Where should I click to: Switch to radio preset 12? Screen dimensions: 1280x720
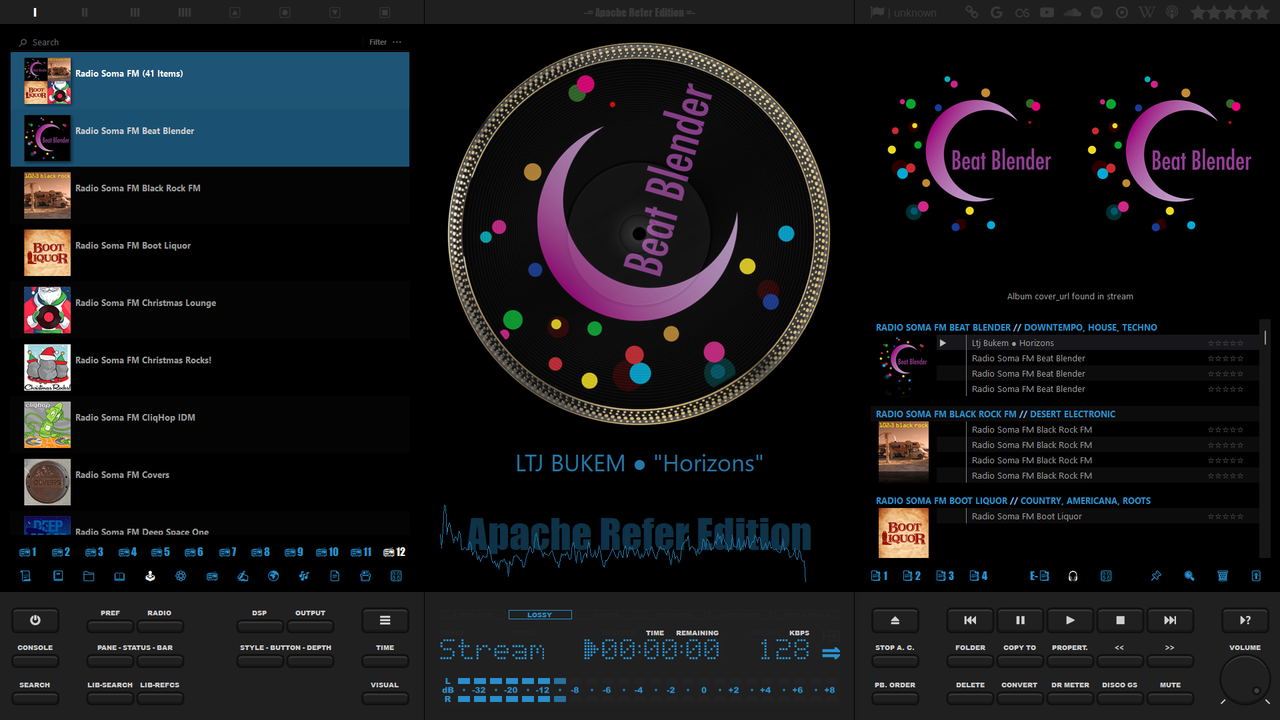pyautogui.click(x=395, y=552)
